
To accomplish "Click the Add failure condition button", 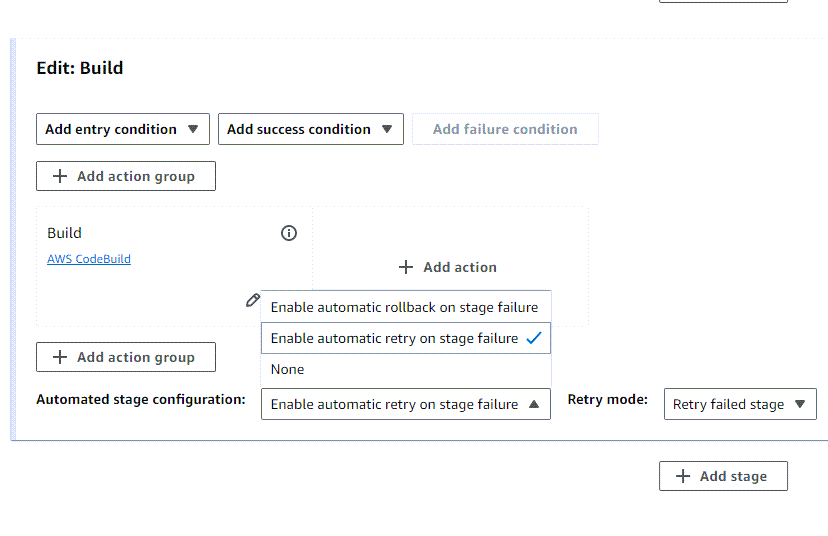I will coord(505,129).
